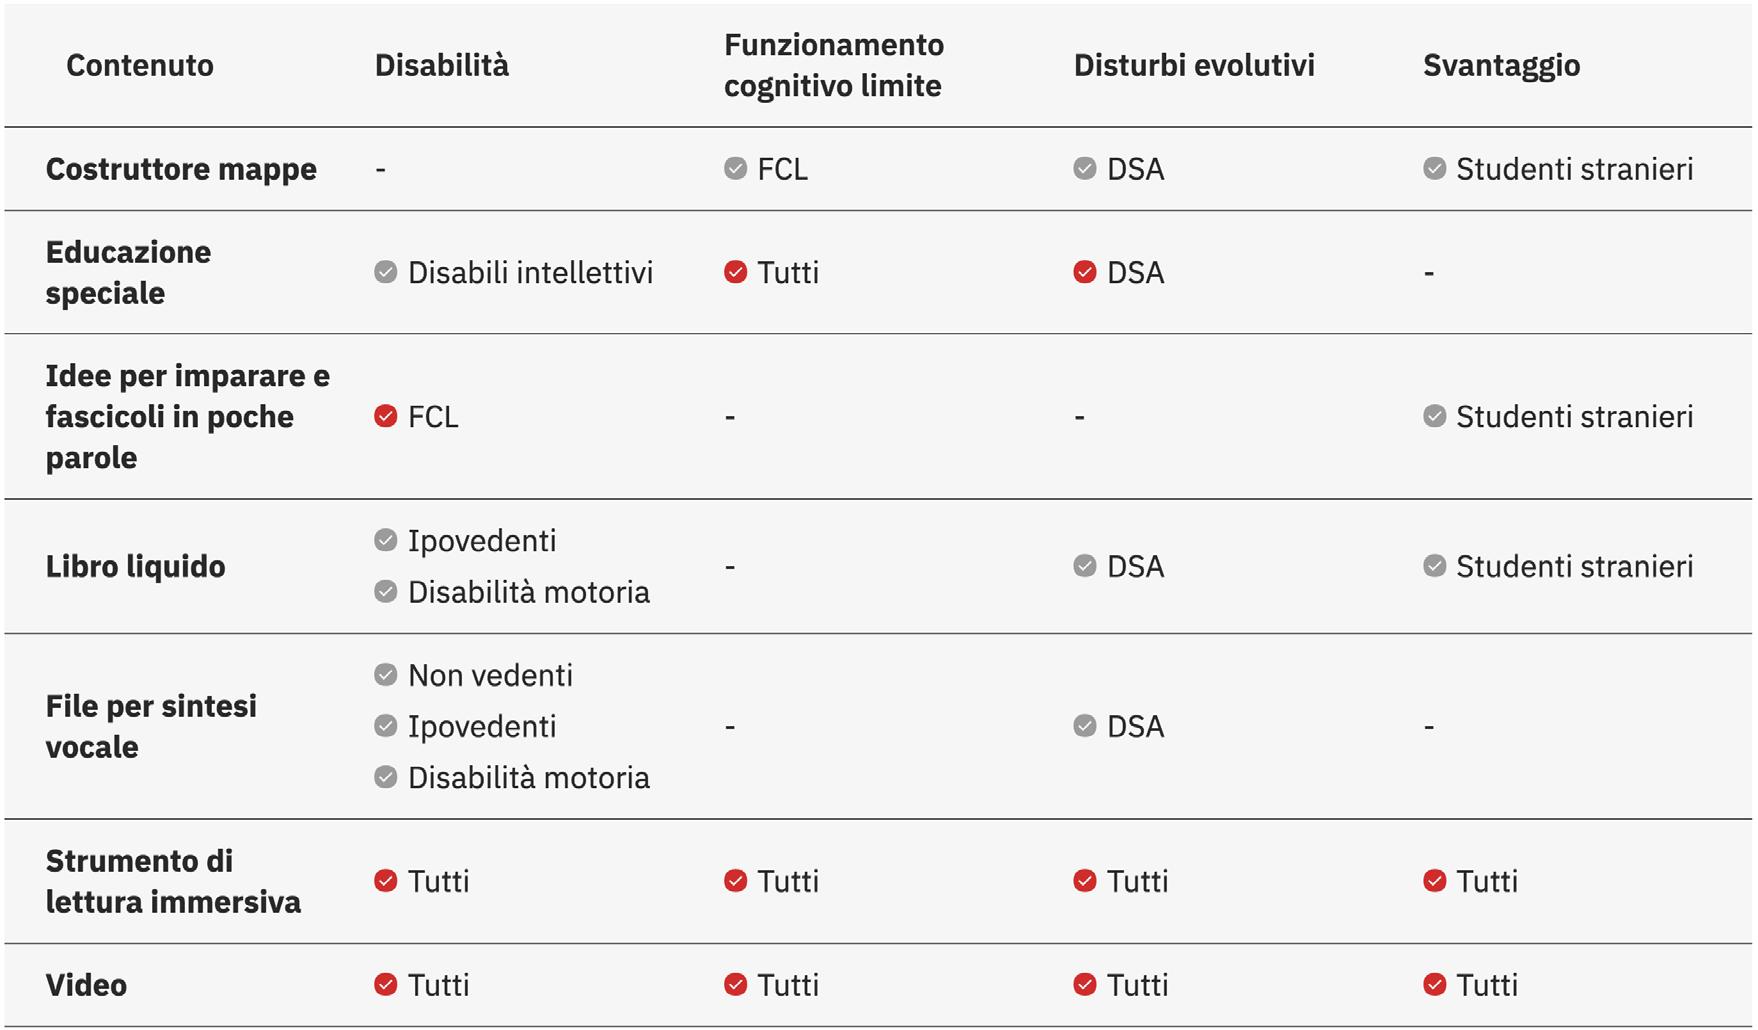This screenshot has height=1030, width=1758.
Task: Click red check for Tutti under Disabilità in Strumento di lettura row
Action: pos(385,881)
